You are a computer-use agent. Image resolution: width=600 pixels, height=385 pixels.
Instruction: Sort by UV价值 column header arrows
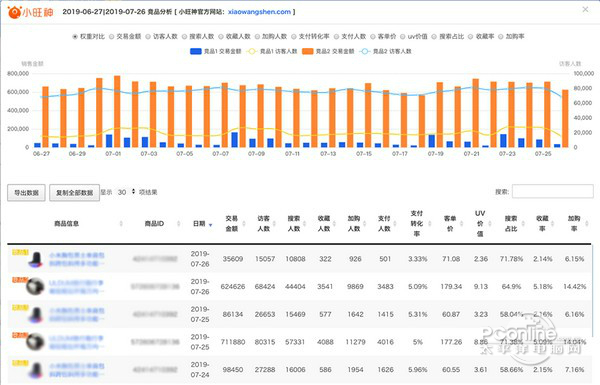[x=491, y=223]
